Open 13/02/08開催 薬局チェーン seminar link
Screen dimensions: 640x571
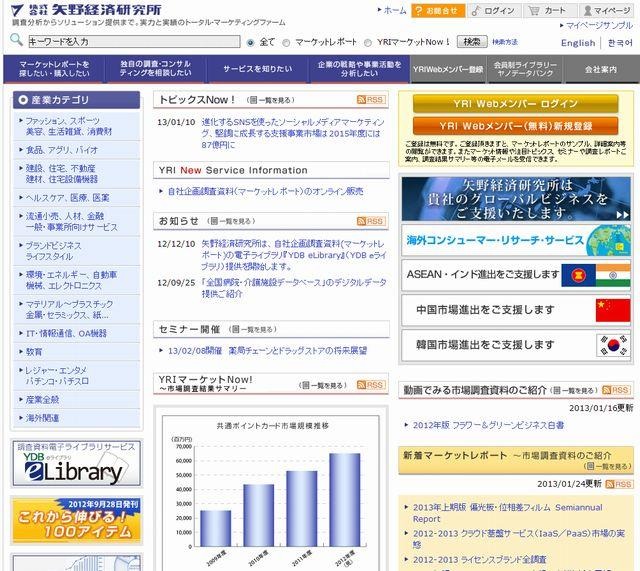click(x=267, y=351)
